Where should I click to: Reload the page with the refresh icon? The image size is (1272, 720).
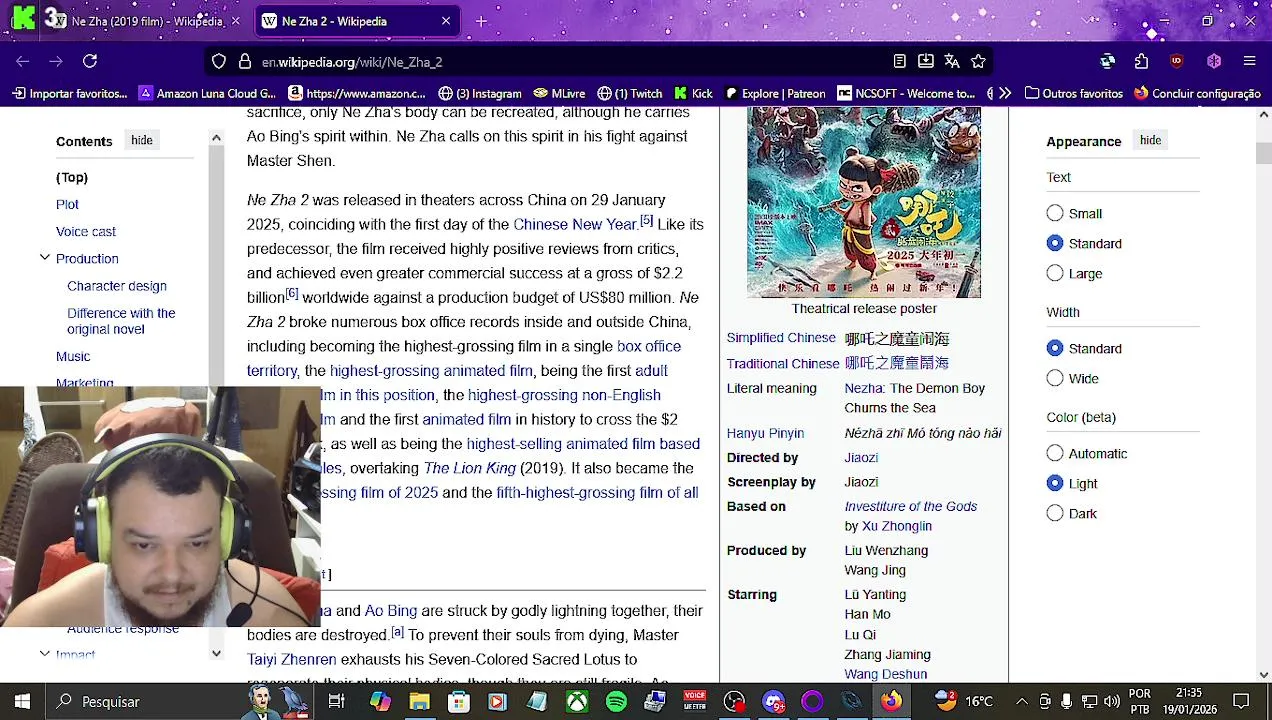[x=90, y=61]
